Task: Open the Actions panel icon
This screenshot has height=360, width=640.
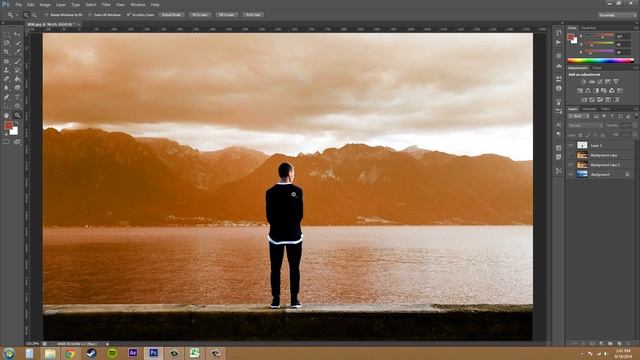Action: click(559, 42)
